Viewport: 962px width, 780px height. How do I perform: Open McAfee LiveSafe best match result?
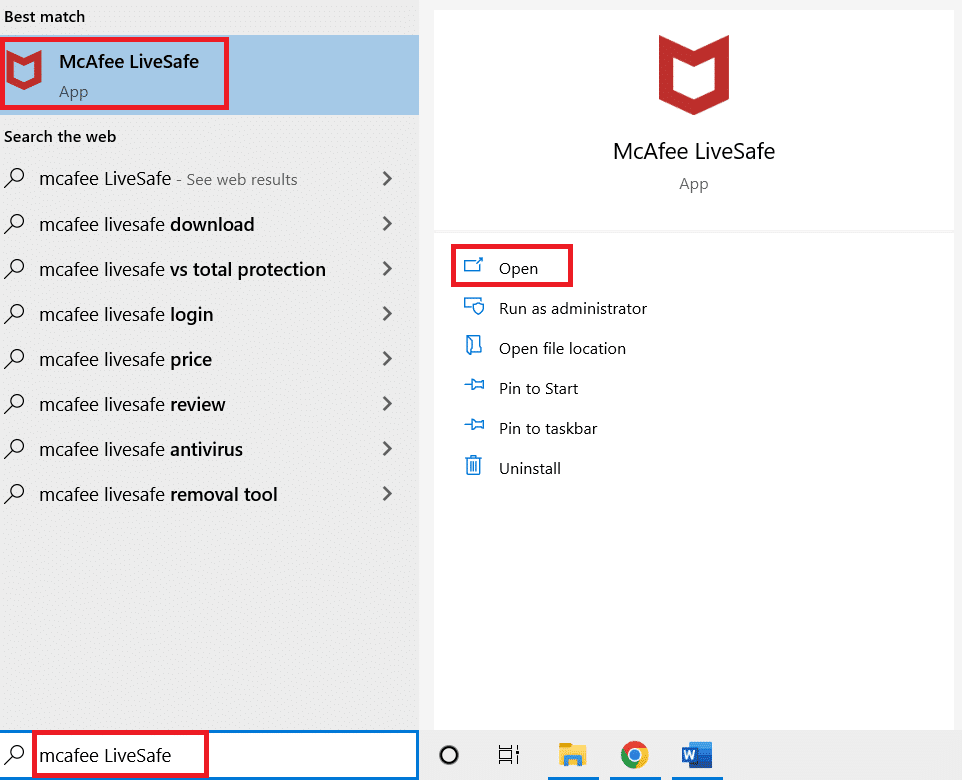(209, 75)
